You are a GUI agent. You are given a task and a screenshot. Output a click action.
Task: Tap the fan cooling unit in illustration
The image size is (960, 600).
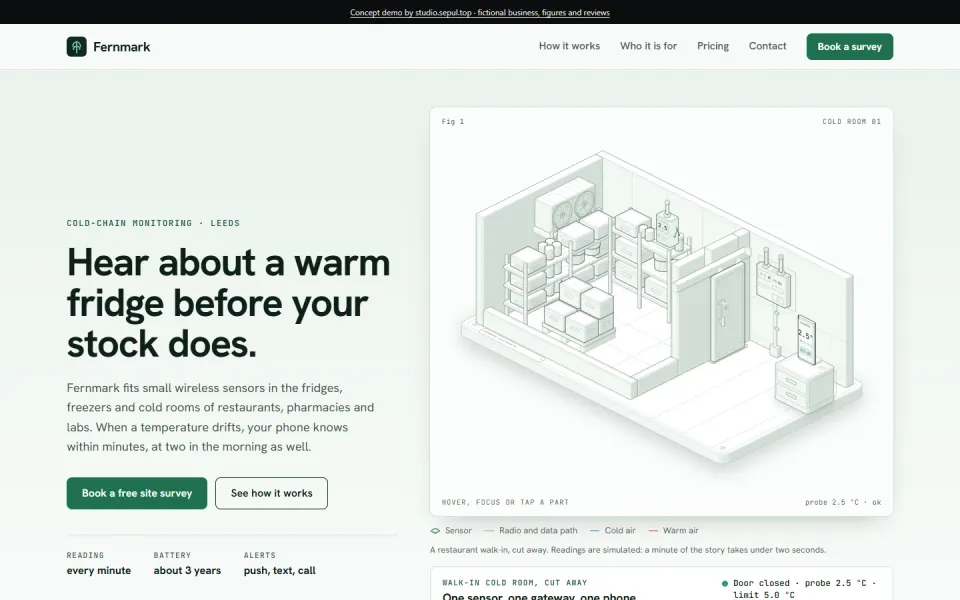(567, 204)
